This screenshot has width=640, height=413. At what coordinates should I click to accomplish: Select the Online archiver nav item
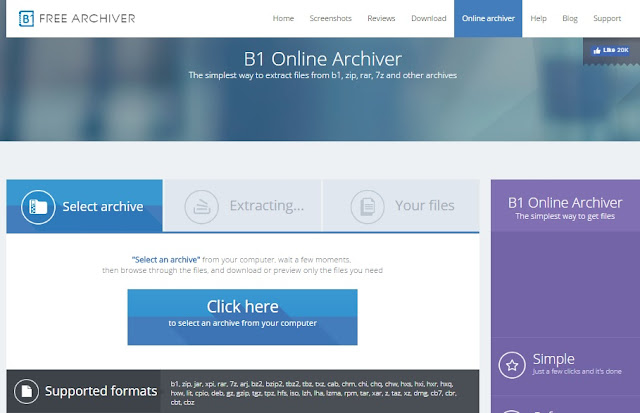point(488,18)
